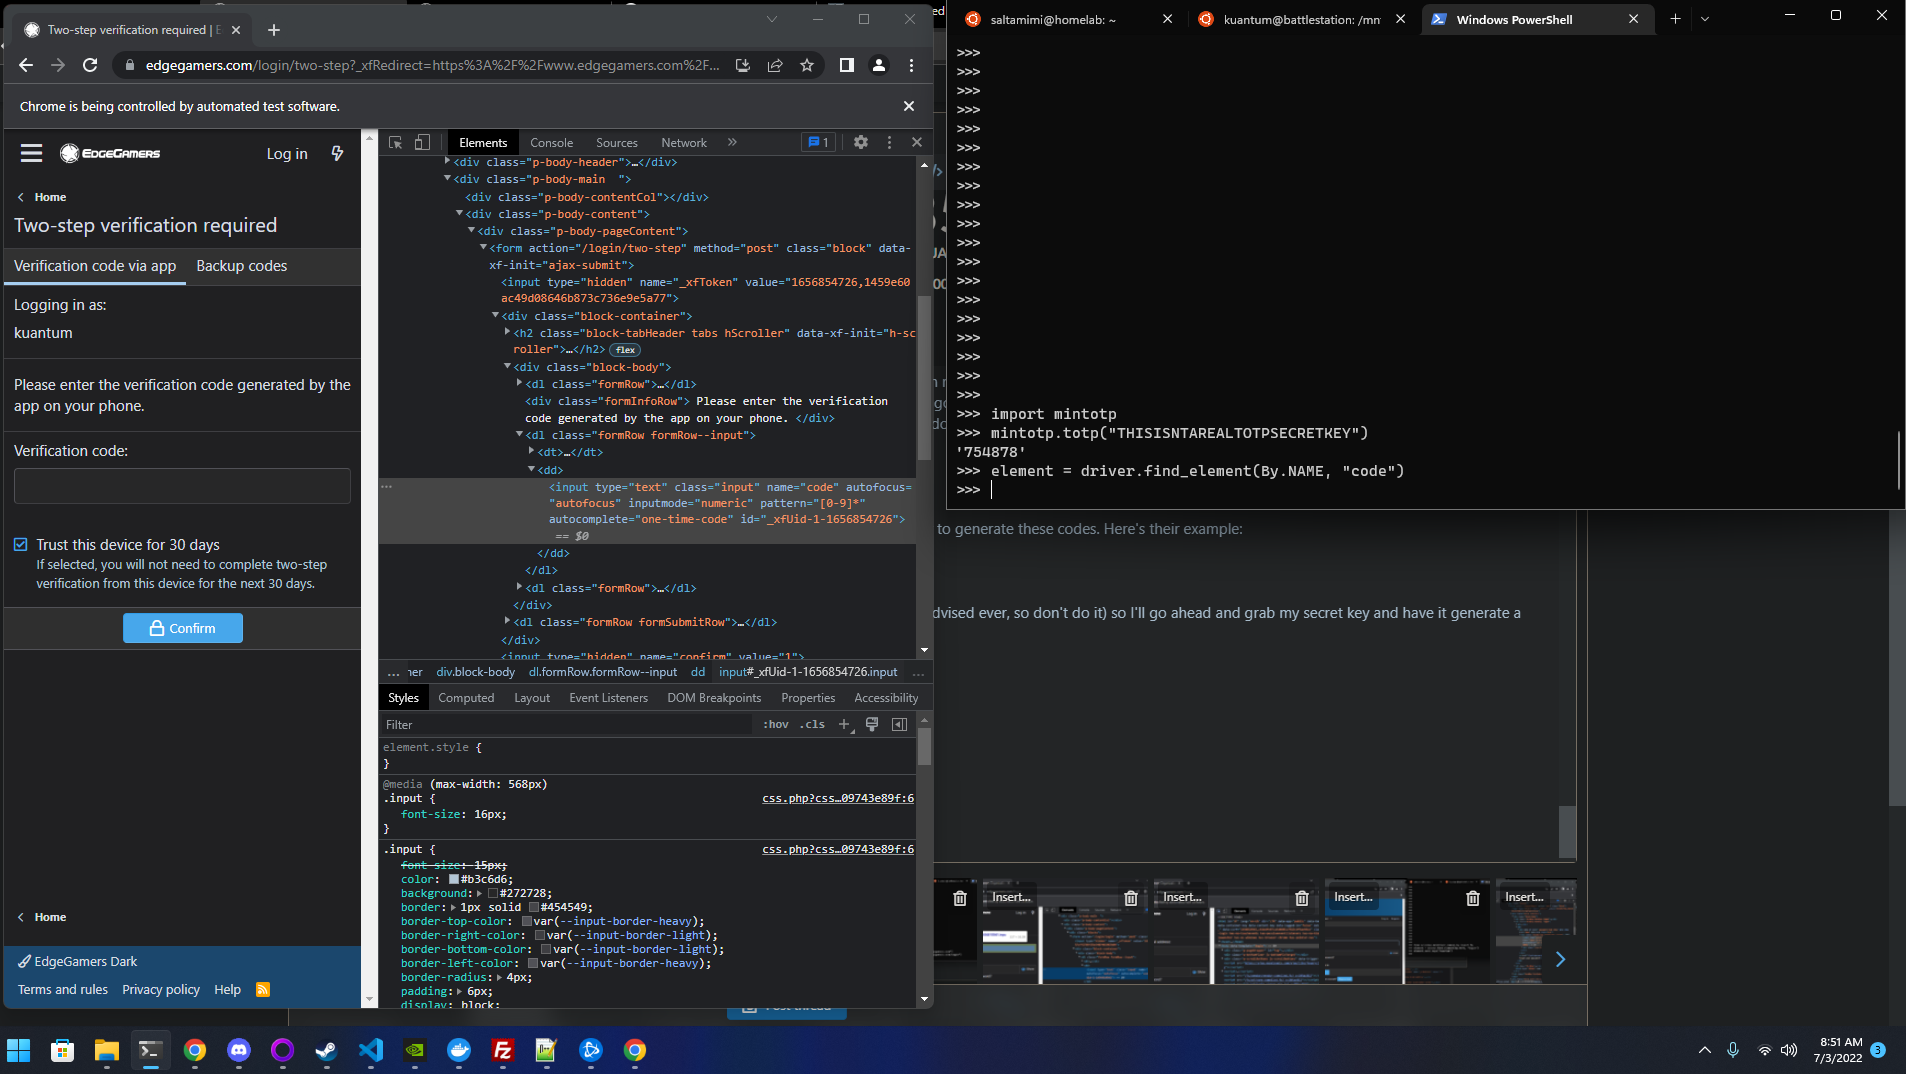
Task: Collapse the div p-body-main node
Action: point(447,179)
